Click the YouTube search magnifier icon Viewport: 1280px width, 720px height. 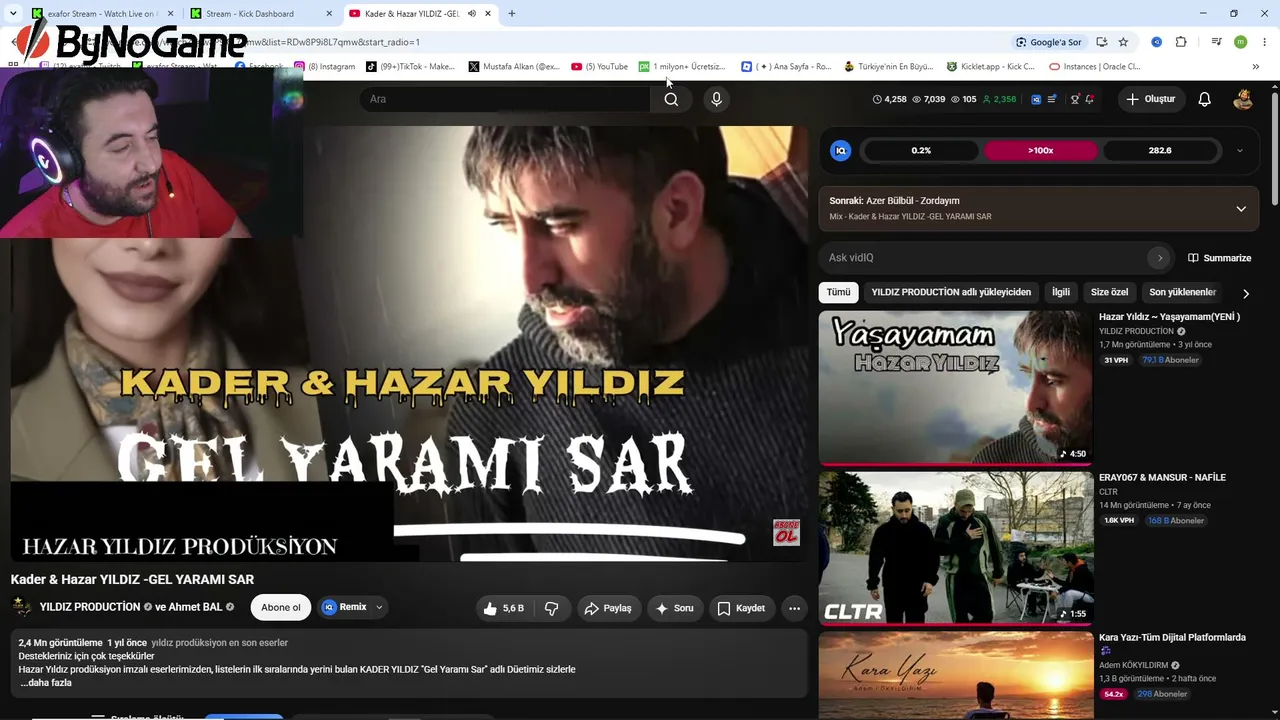[x=671, y=99]
